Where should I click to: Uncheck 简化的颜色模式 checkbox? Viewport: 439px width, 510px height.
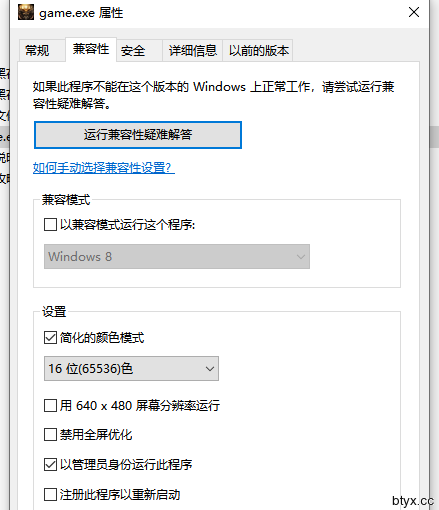[x=50, y=338]
